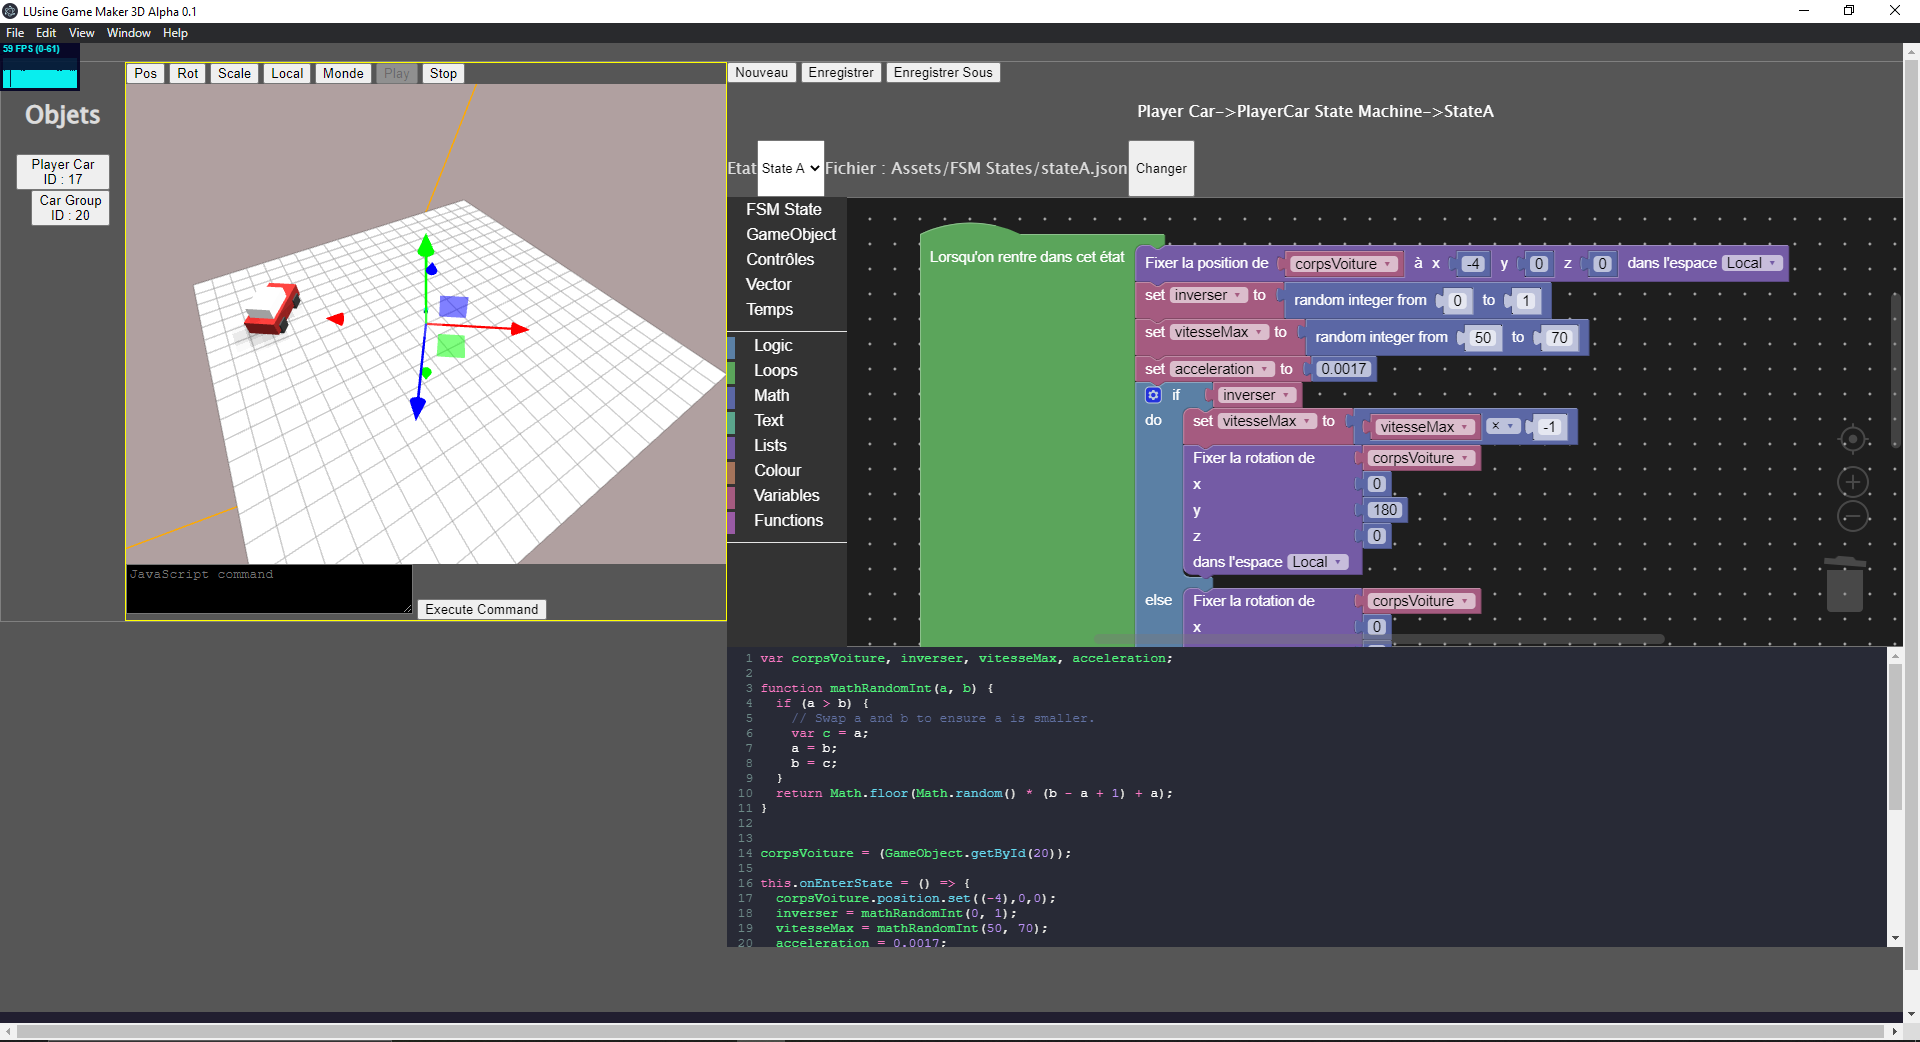Image resolution: width=1920 pixels, height=1042 pixels.
Task: Select the Rot transform mode
Action: point(188,73)
